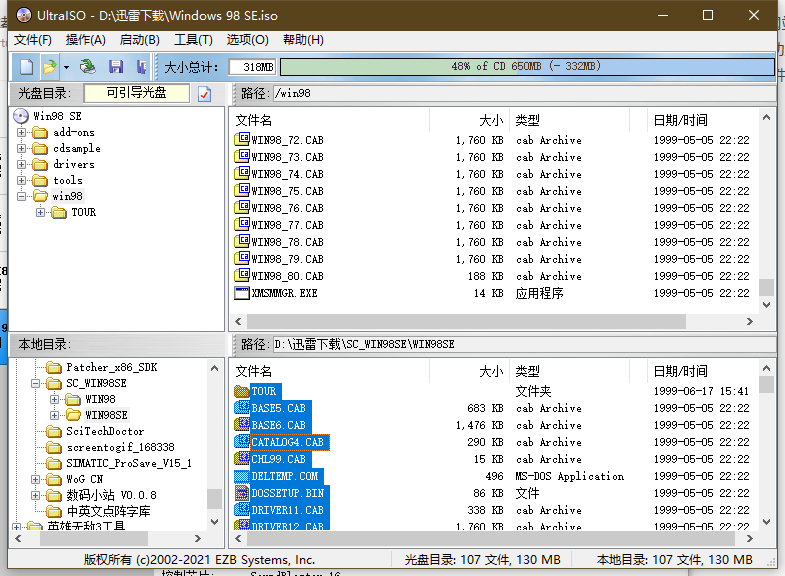The width and height of the screenshot is (785, 576).
Task: Select the WIN98_77.CAB file name
Action: click(x=287, y=225)
